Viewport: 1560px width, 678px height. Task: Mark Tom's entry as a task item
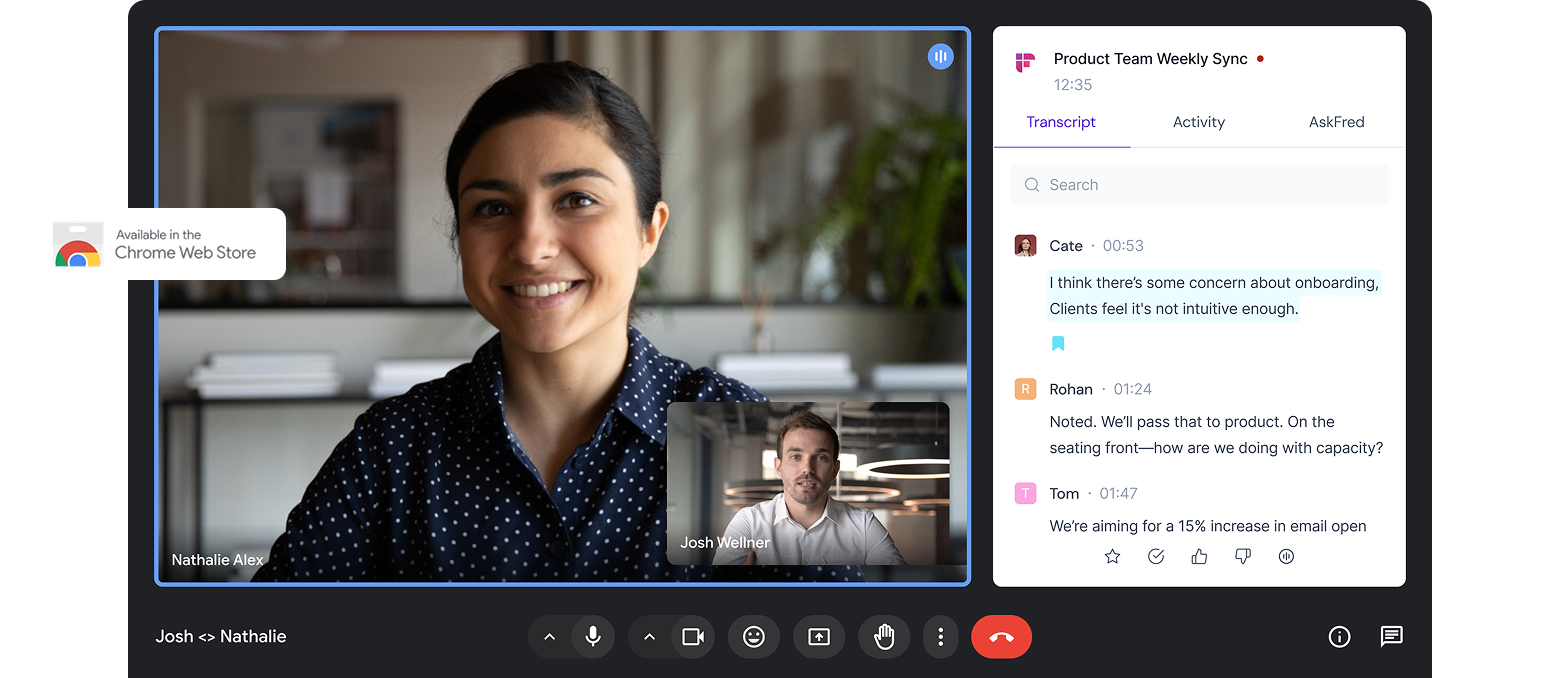(1156, 556)
